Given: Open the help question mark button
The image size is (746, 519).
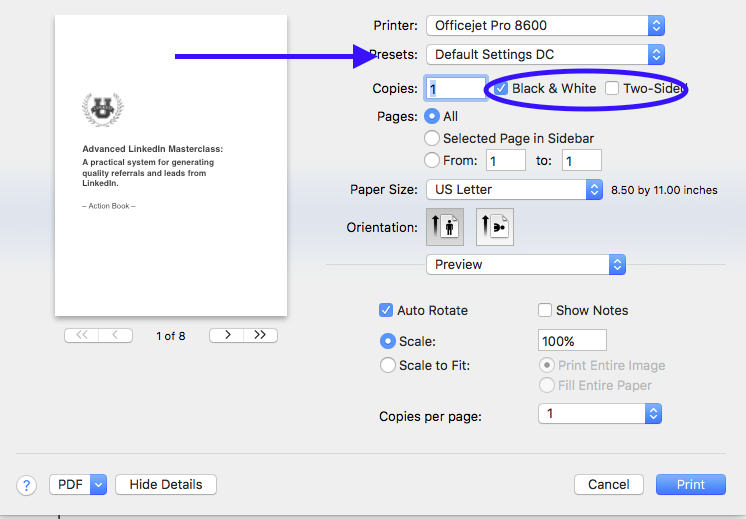Looking at the screenshot, I should 27,485.
